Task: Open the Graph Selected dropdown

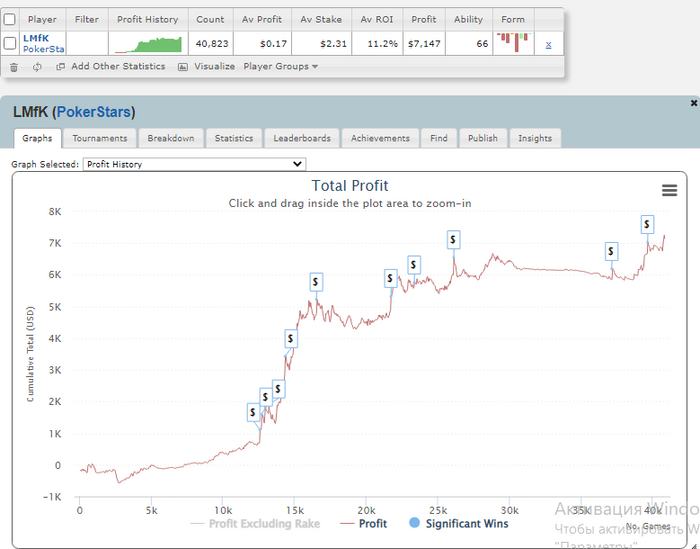Action: (x=195, y=164)
